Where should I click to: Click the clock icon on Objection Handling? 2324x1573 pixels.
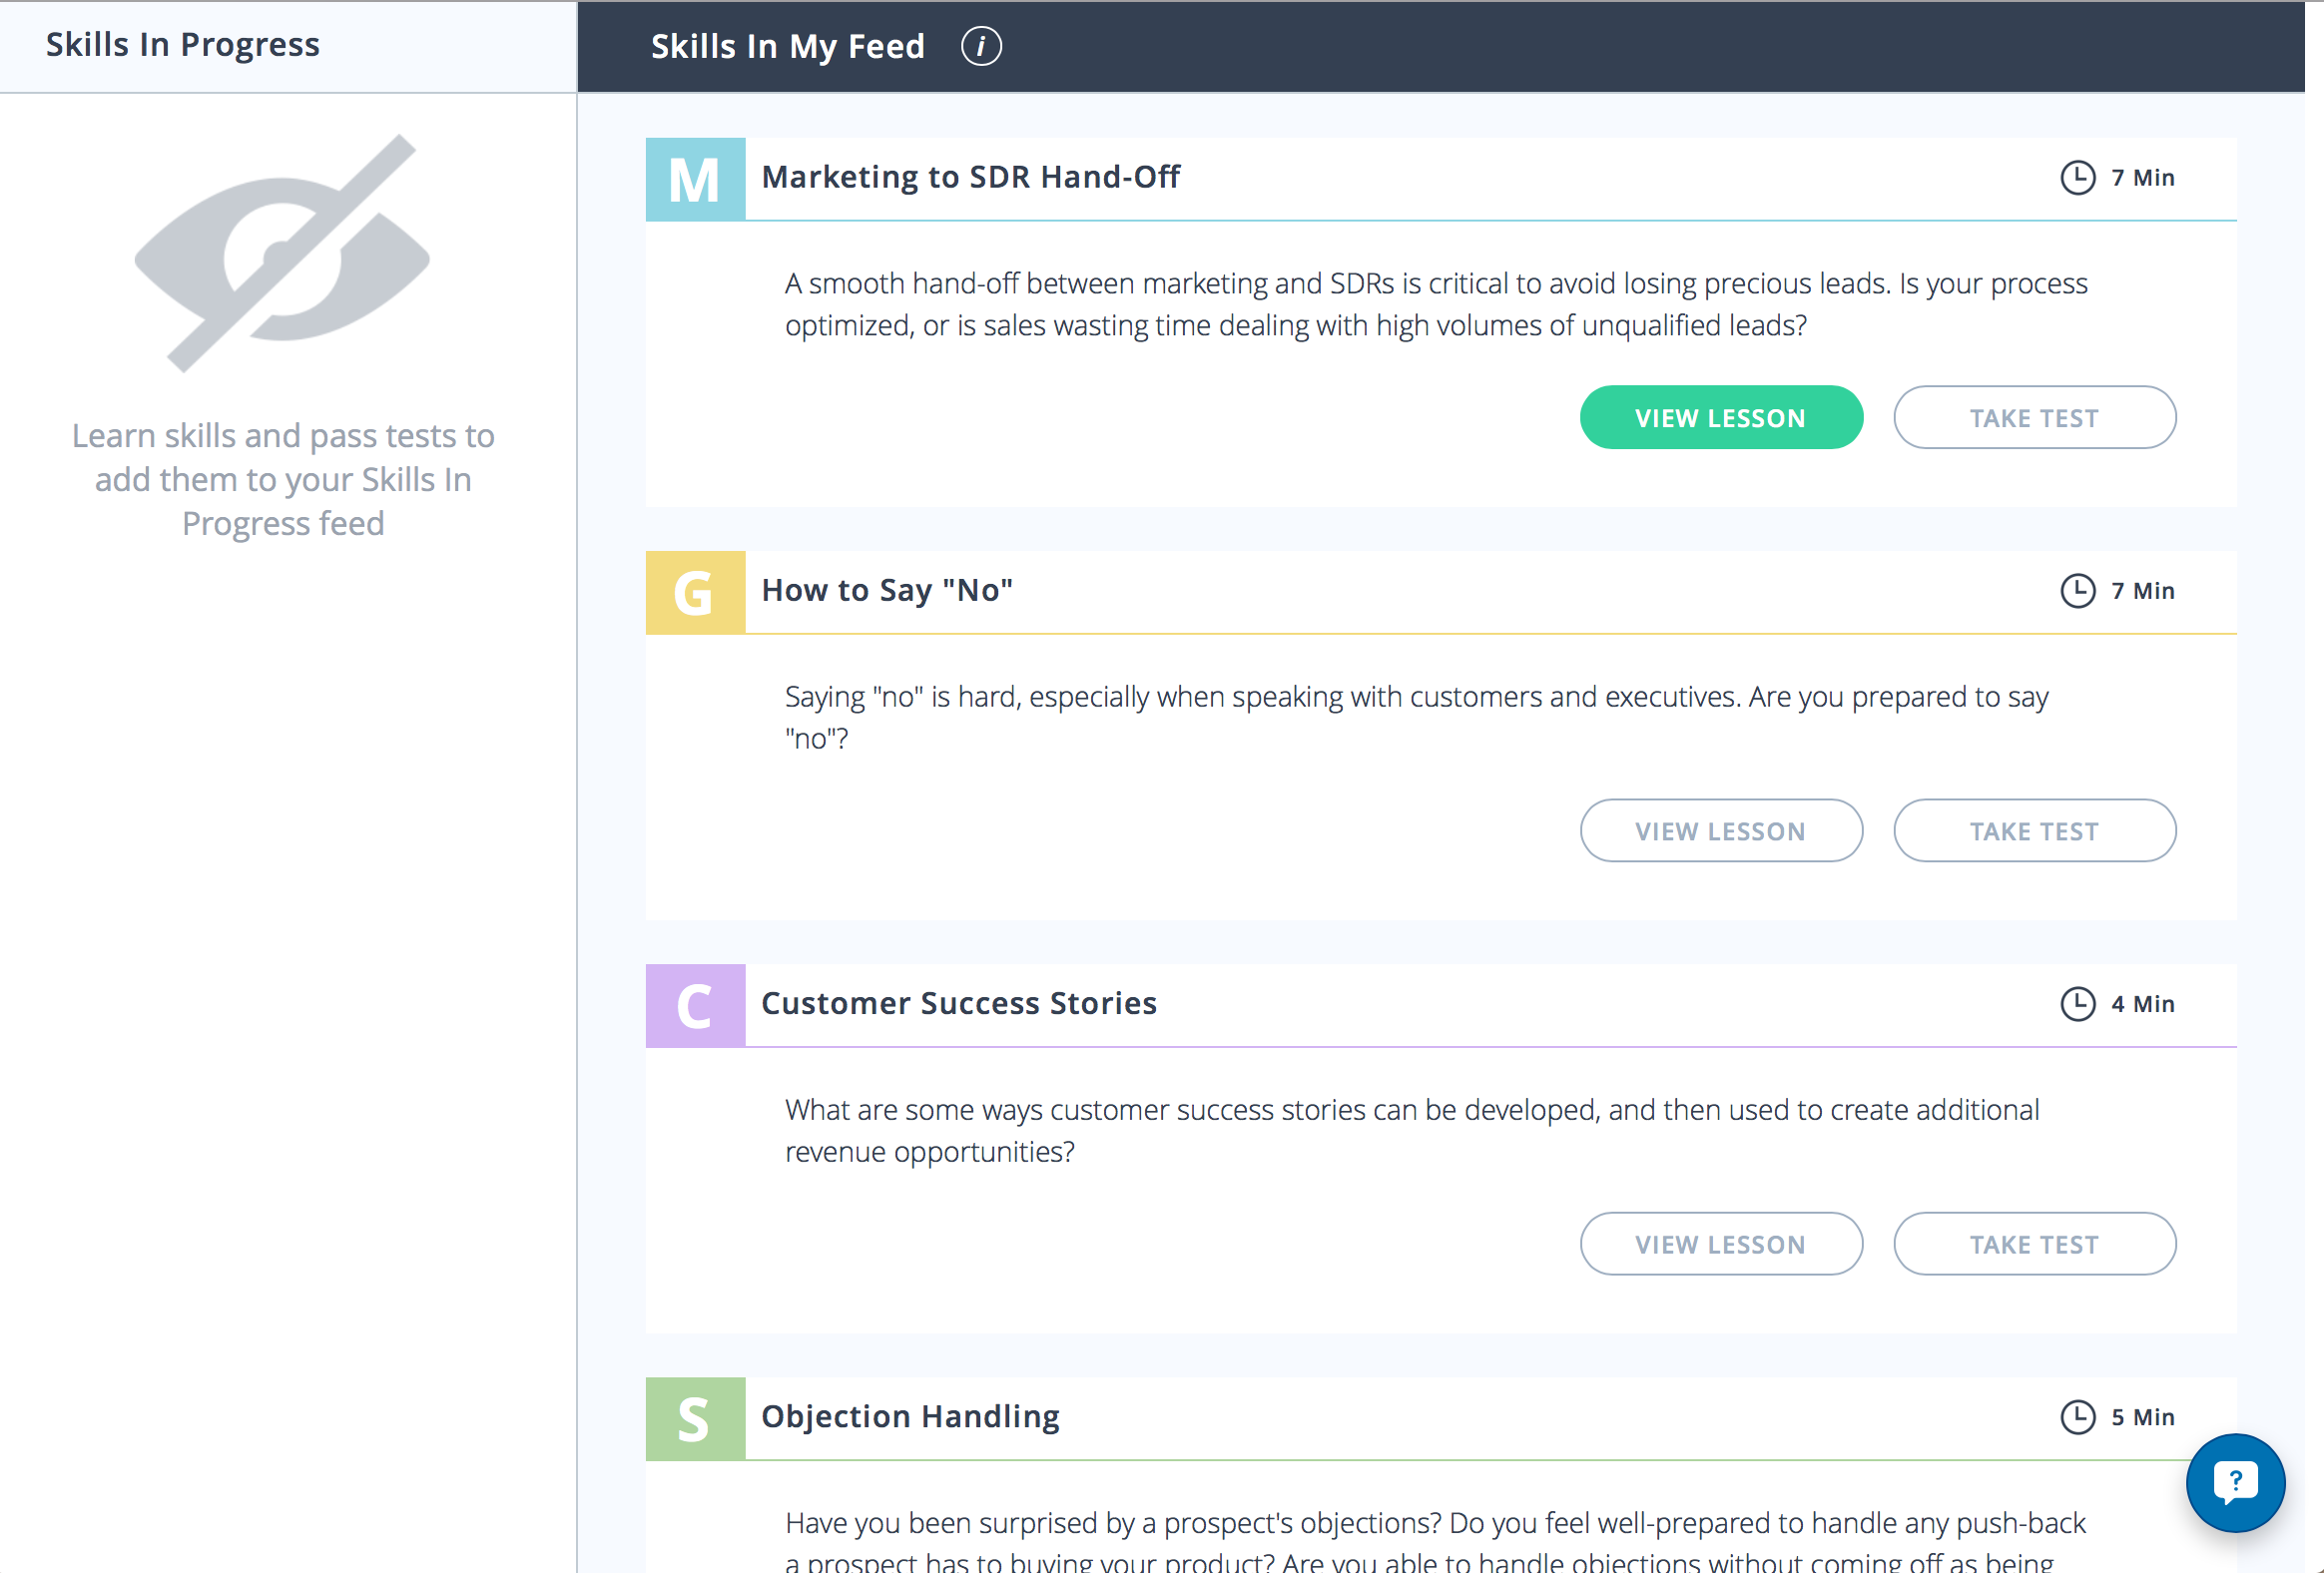point(2077,1417)
